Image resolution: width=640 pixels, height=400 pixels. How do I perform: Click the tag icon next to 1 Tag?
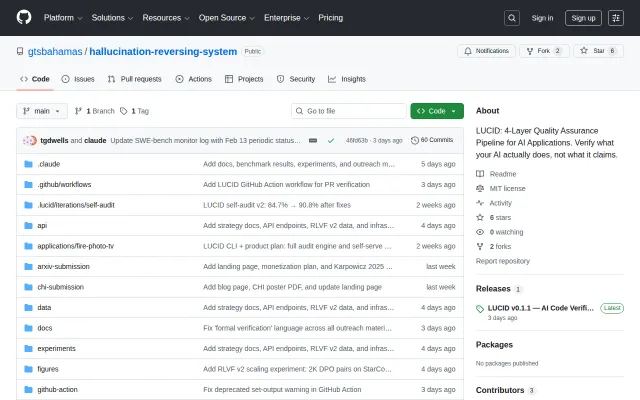coord(124,111)
